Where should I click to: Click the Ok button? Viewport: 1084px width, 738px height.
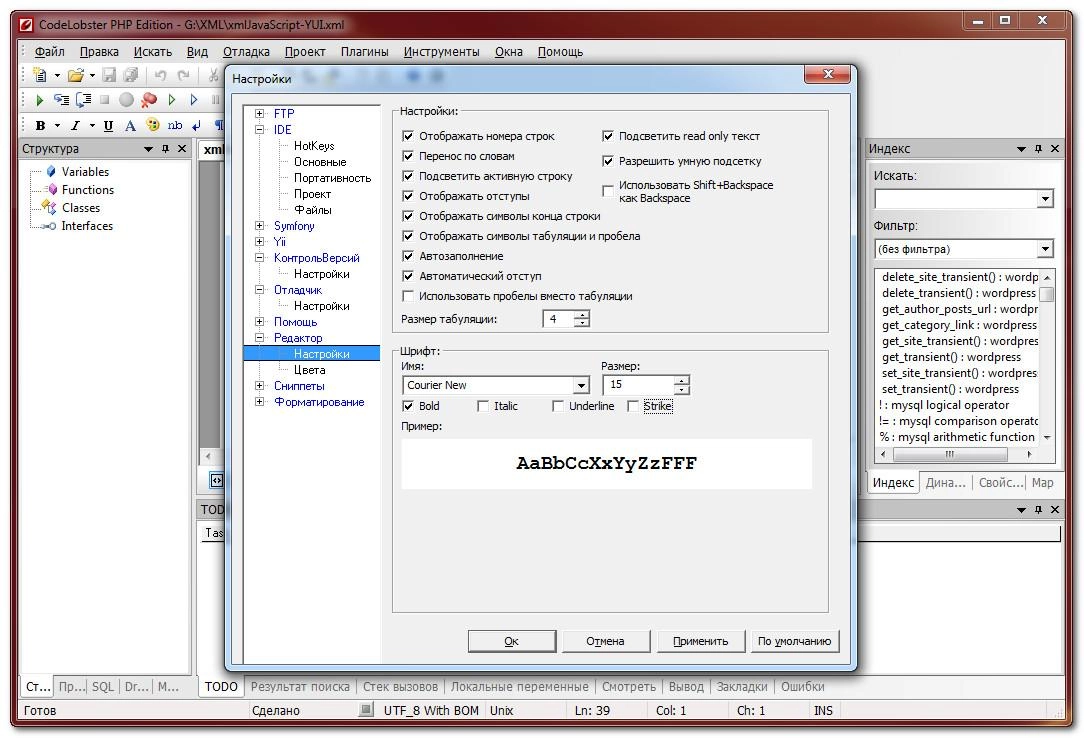[512, 641]
